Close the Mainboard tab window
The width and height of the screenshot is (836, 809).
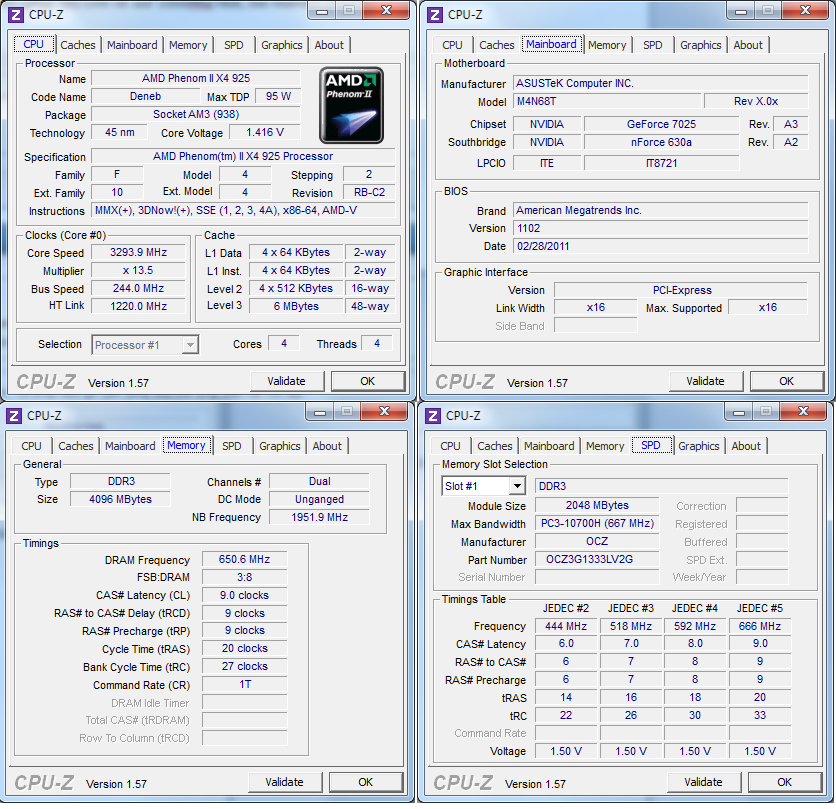pyautogui.click(x=806, y=11)
